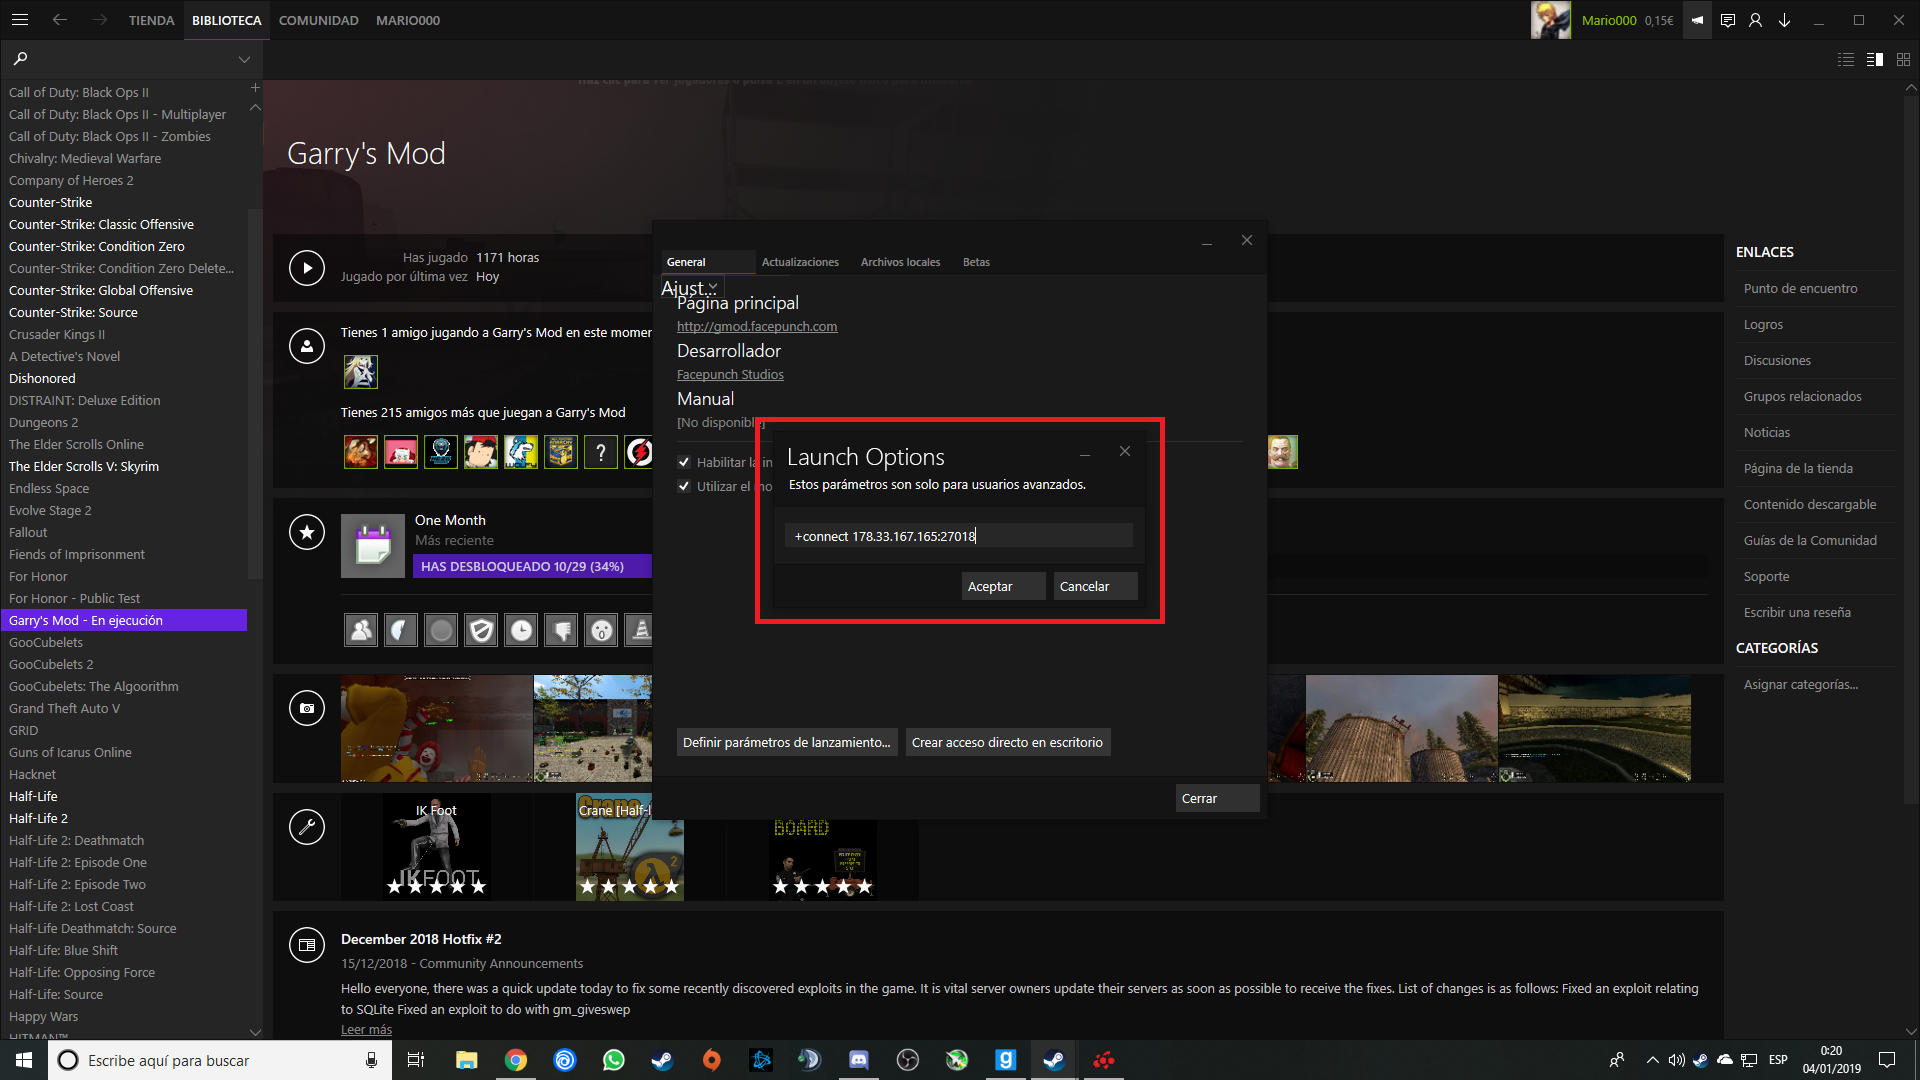Open the MARIO000 menu
The width and height of the screenshot is (1920, 1080).
408,20
